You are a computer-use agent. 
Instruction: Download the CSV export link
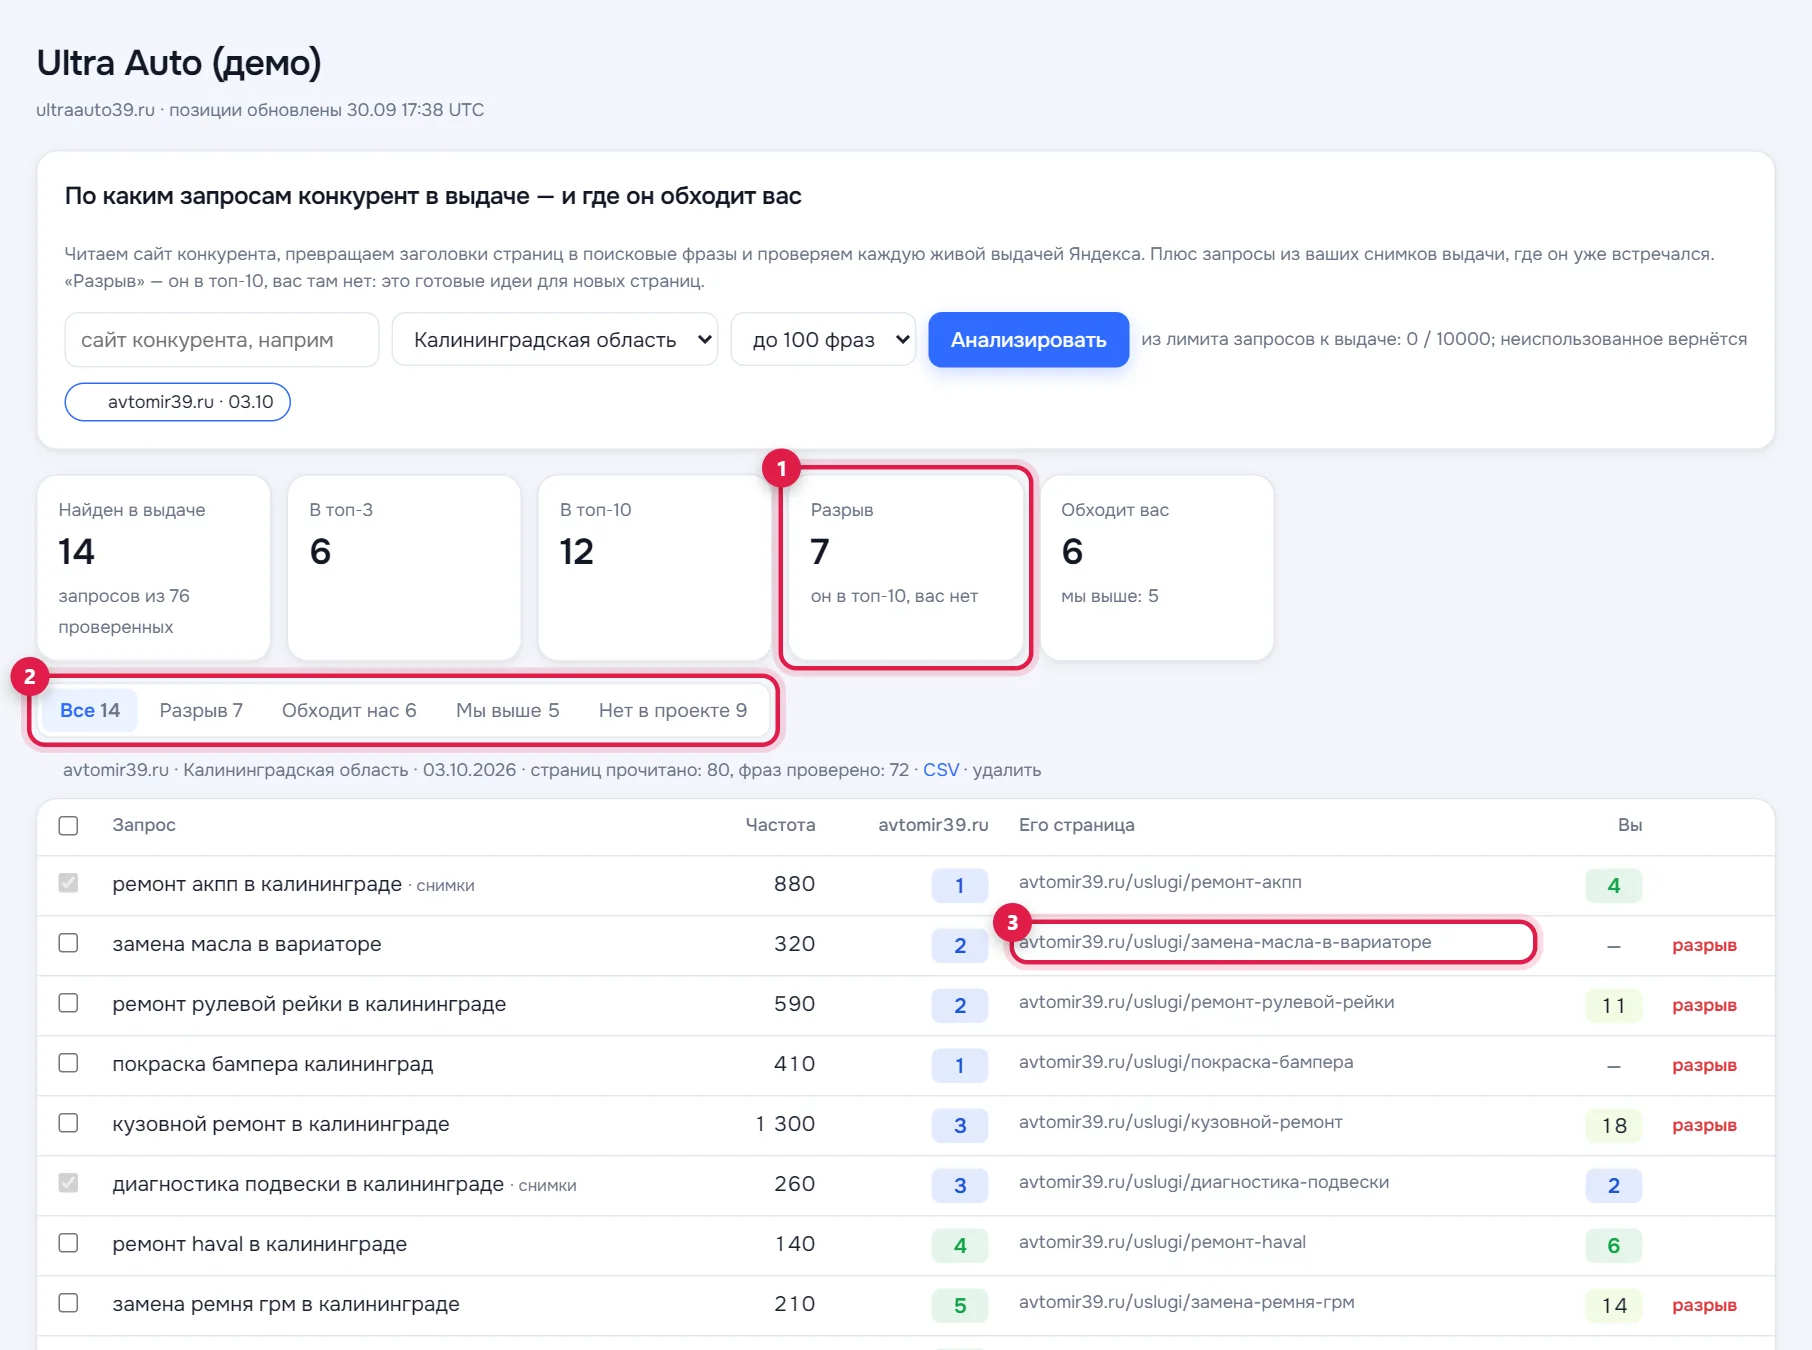pos(940,770)
